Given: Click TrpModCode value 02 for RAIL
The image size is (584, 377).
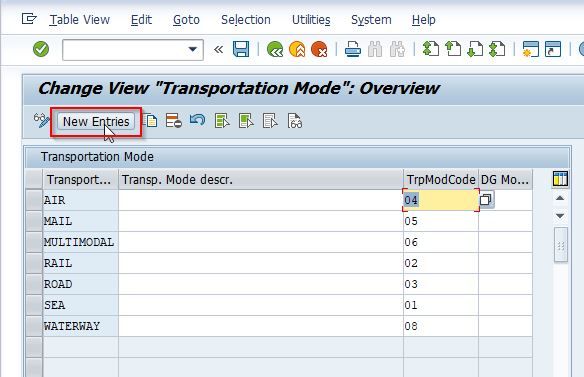Looking at the screenshot, I should click(x=441, y=263).
